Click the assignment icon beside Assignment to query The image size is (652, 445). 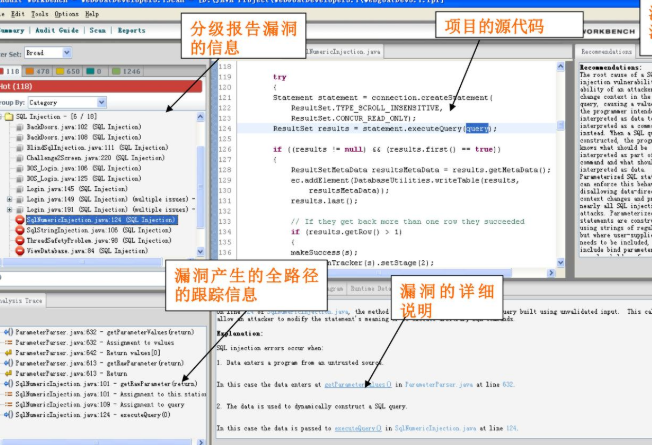tap(8, 405)
